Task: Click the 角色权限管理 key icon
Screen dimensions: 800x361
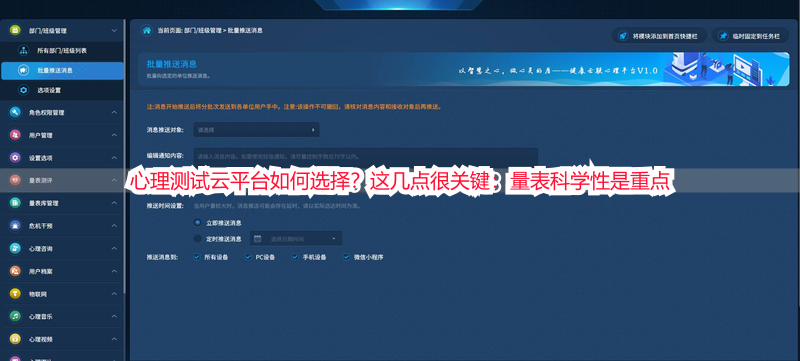Action: (15, 112)
